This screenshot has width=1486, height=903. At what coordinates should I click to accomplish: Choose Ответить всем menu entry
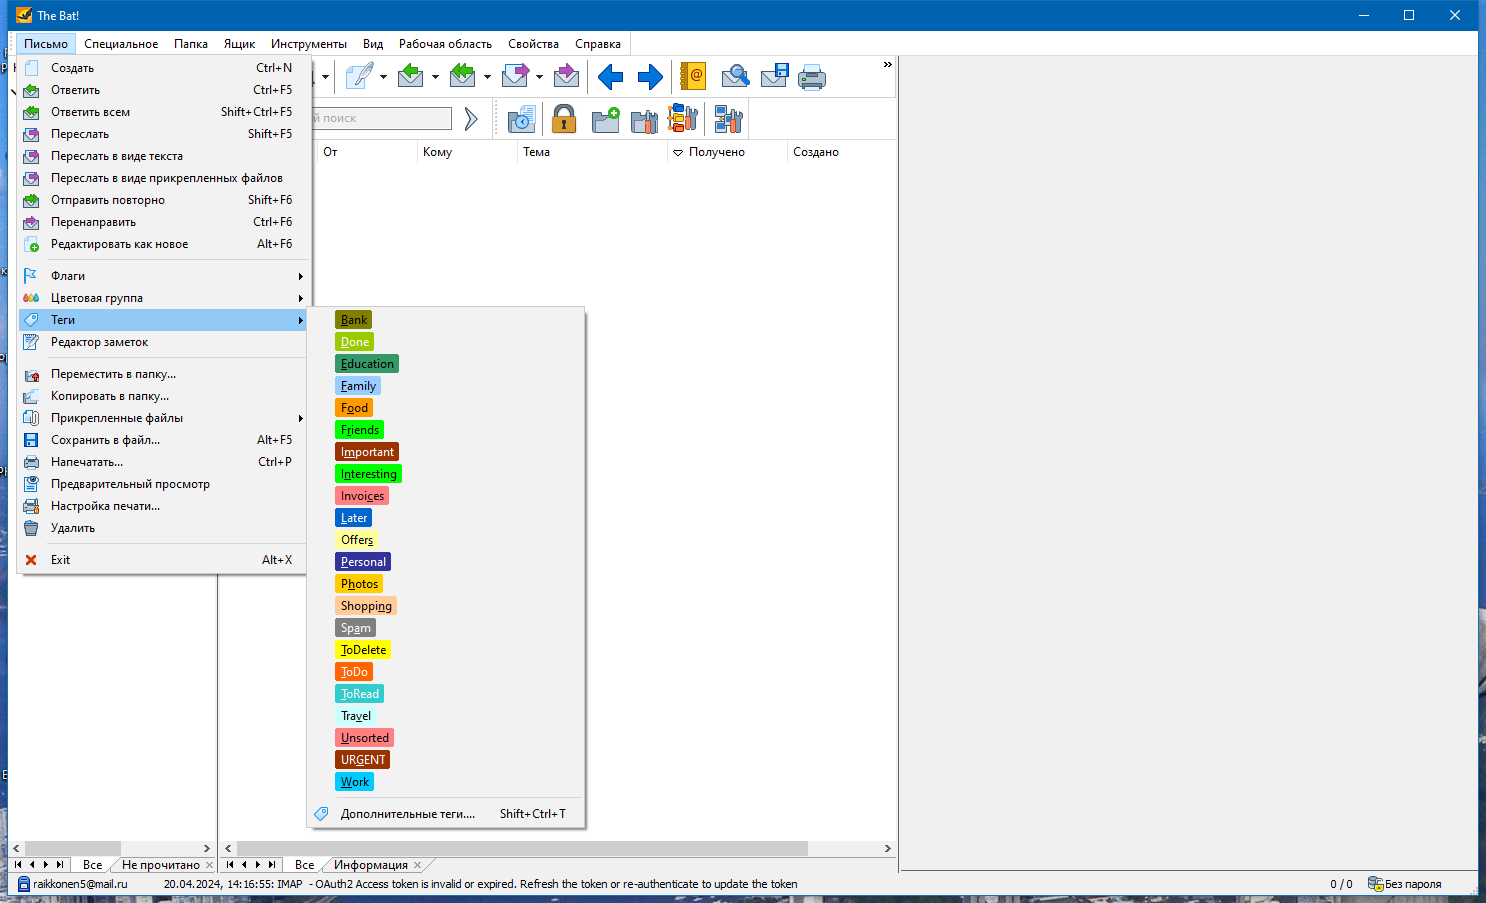click(163, 112)
